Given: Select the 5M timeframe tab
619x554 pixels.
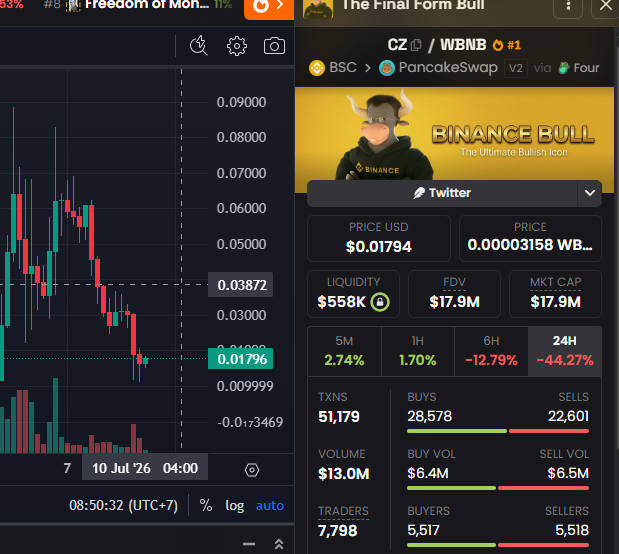Looking at the screenshot, I should pos(344,351).
